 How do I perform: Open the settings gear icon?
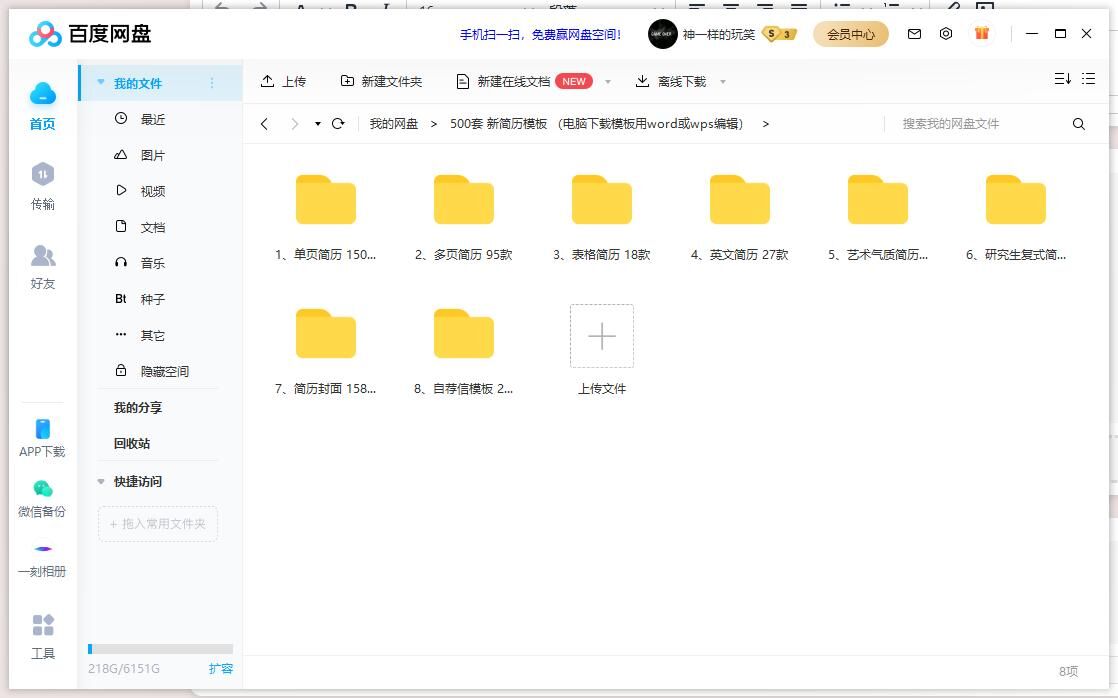tap(946, 33)
